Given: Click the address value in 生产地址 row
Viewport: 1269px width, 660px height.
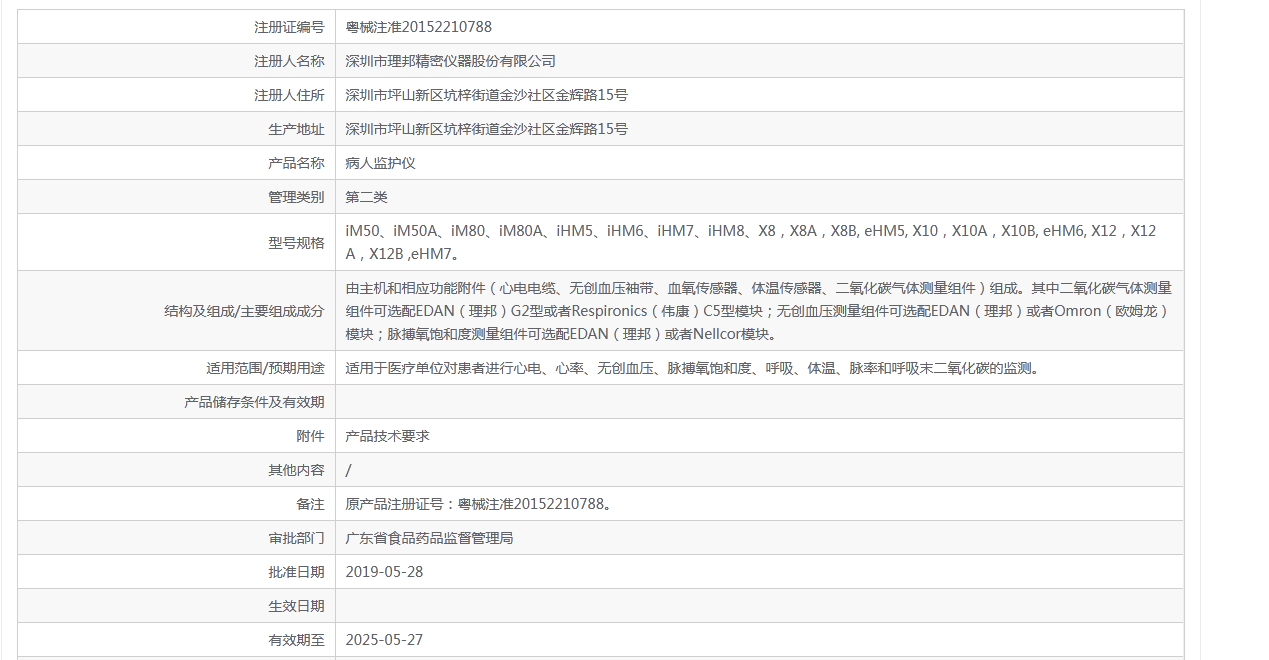Looking at the screenshot, I should (486, 129).
